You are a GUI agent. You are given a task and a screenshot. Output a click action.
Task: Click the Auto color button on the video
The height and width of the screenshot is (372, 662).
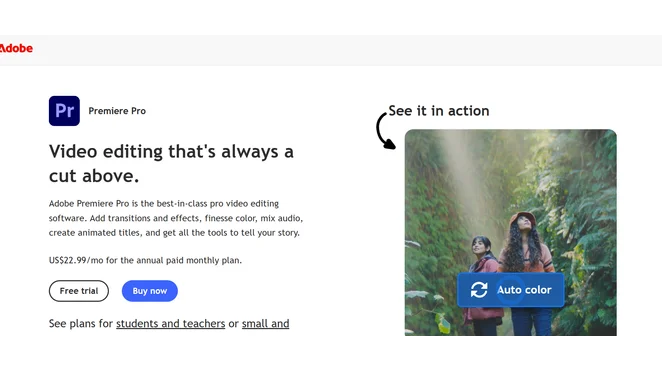tap(510, 290)
